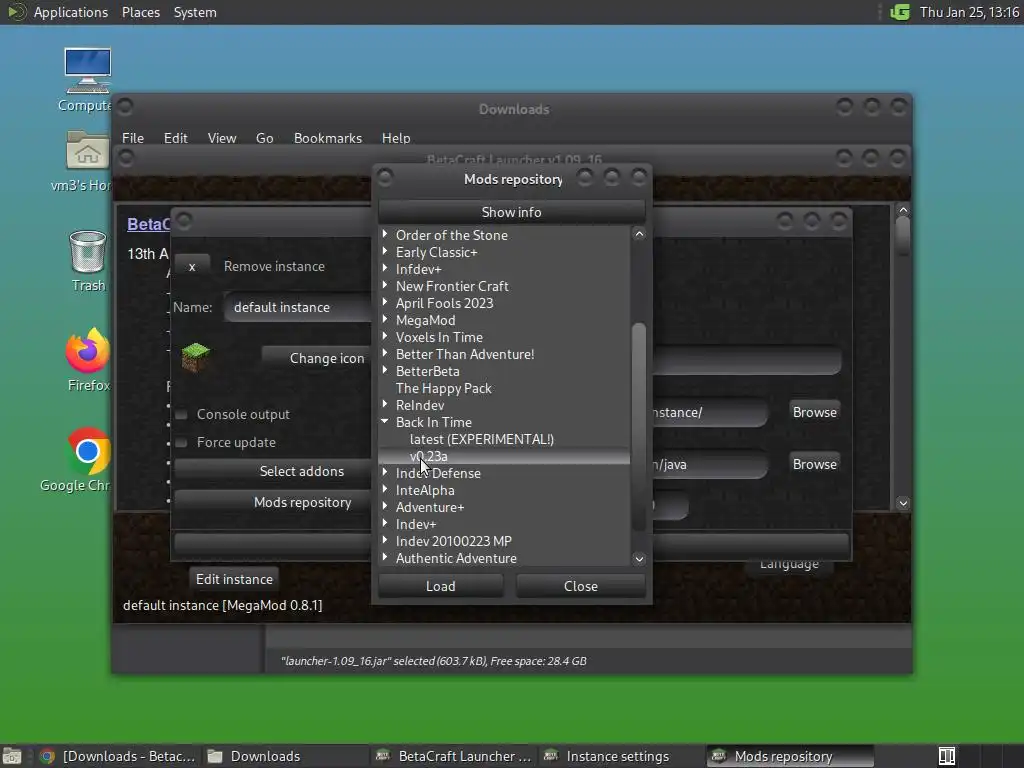Enable the Force update checkbox
Viewport: 1024px width, 768px height.
pyautogui.click(x=182, y=442)
